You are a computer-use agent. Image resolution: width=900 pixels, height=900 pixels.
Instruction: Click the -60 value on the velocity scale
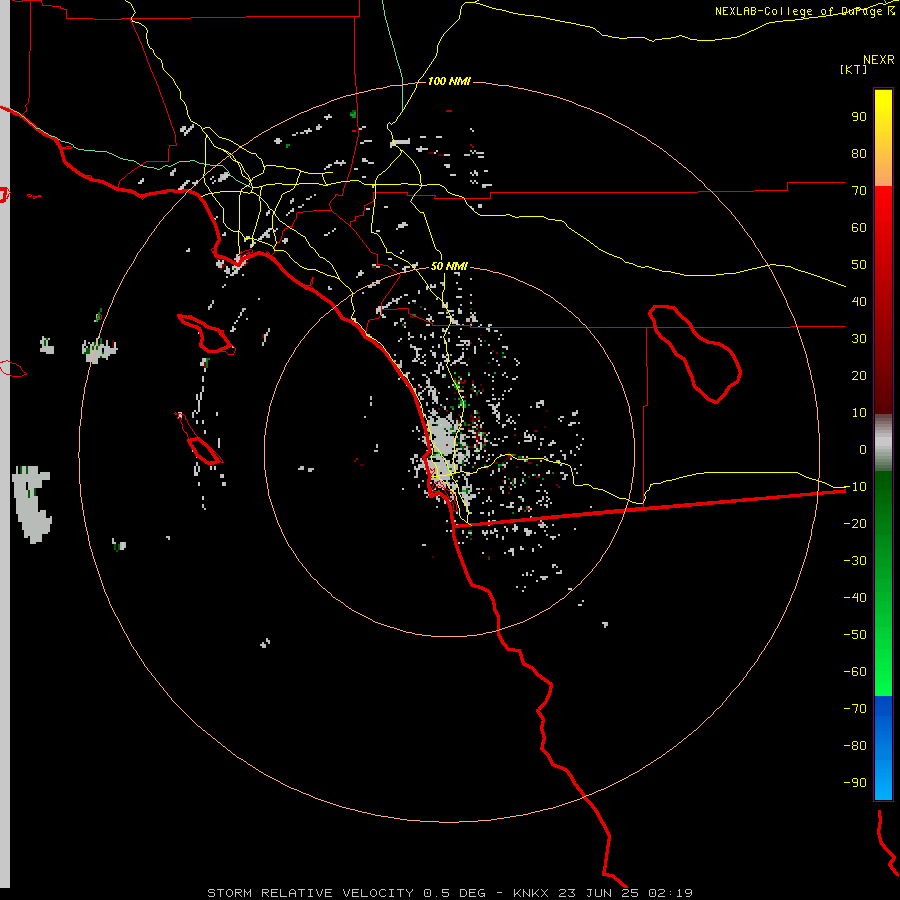855,672
